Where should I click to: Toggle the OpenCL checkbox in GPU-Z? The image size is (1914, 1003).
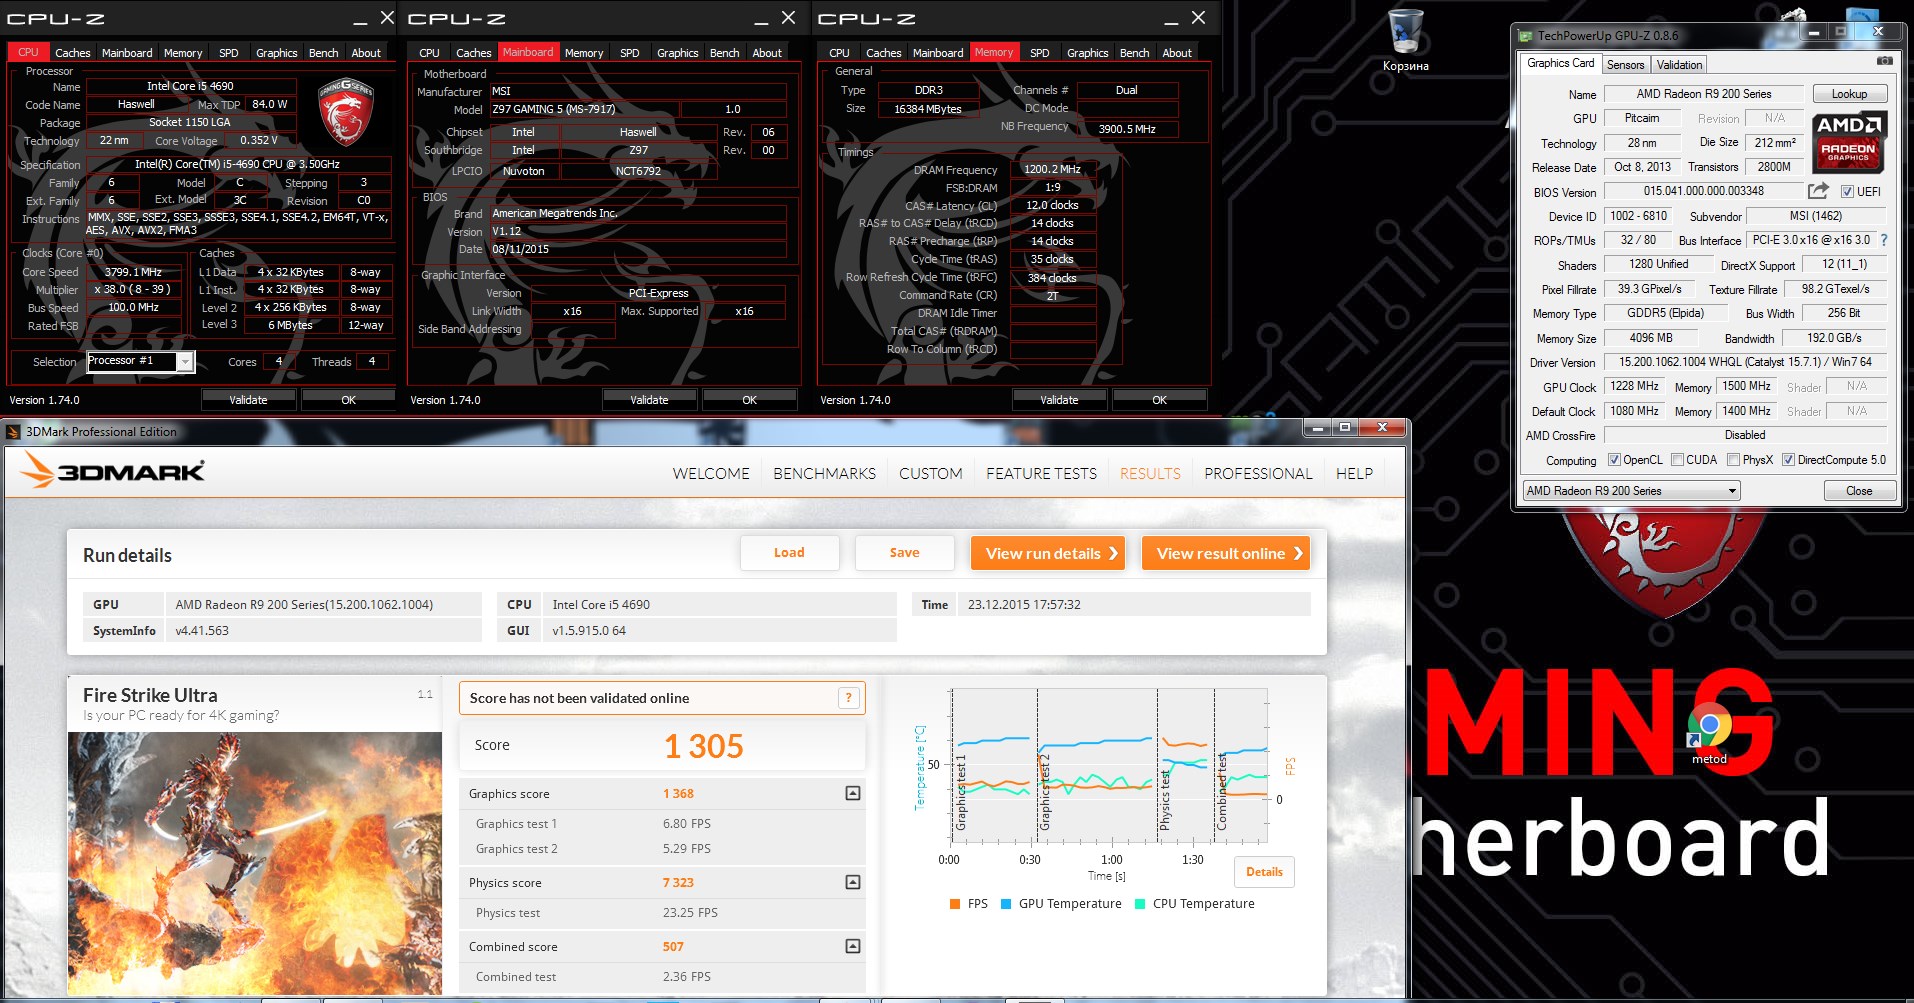[x=1614, y=460]
